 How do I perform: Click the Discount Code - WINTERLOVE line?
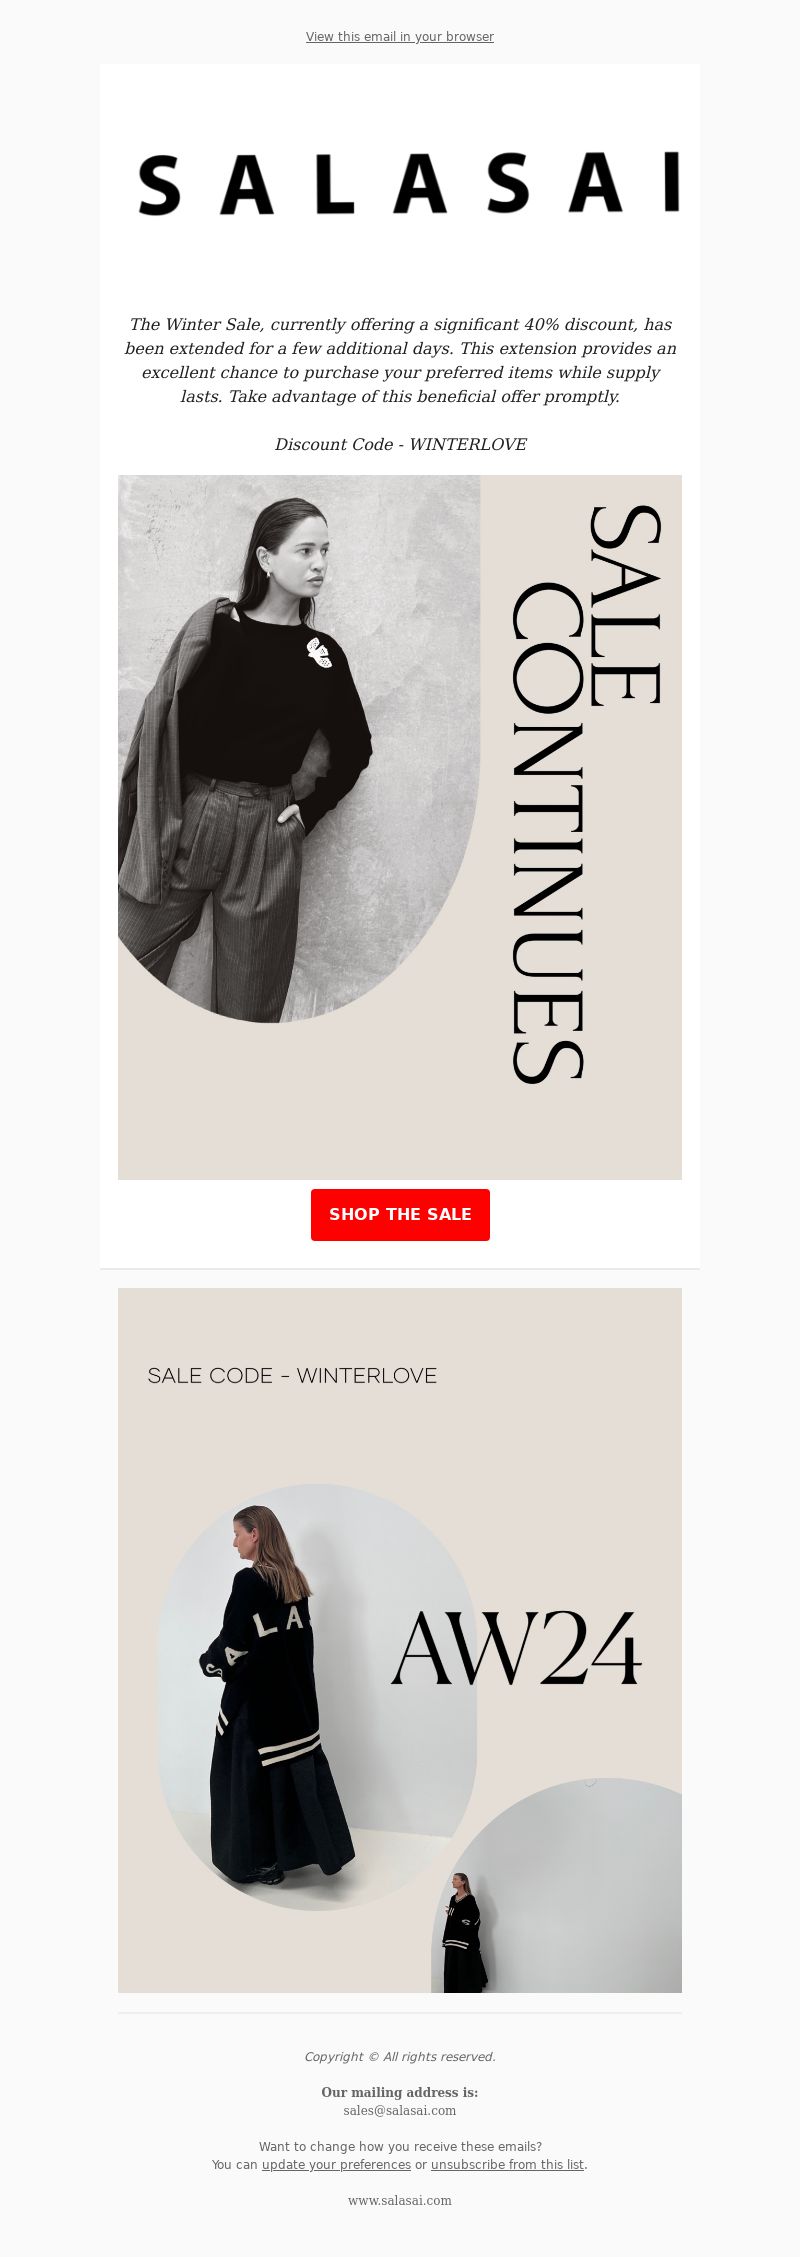400,444
